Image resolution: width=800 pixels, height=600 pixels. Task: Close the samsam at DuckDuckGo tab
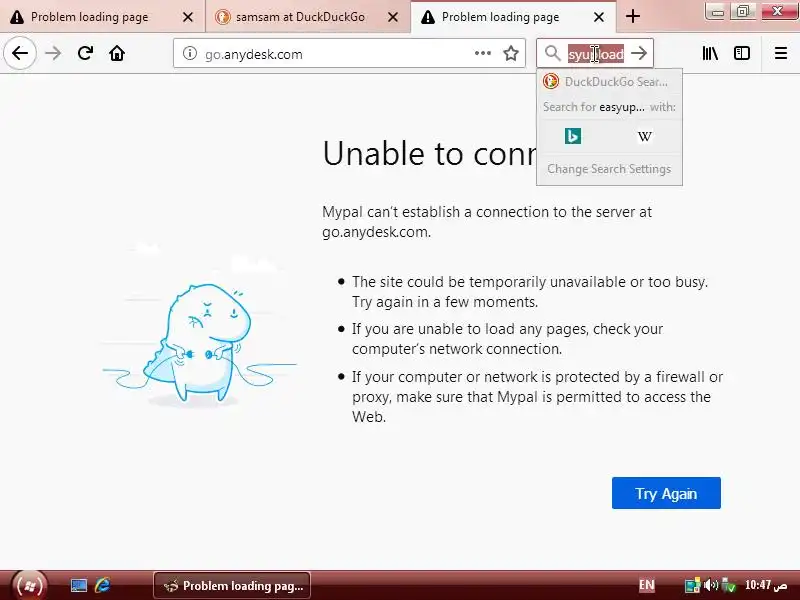coord(393,17)
